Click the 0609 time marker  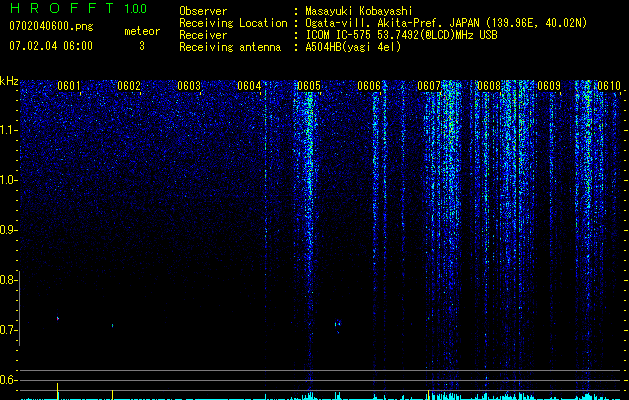(549, 86)
